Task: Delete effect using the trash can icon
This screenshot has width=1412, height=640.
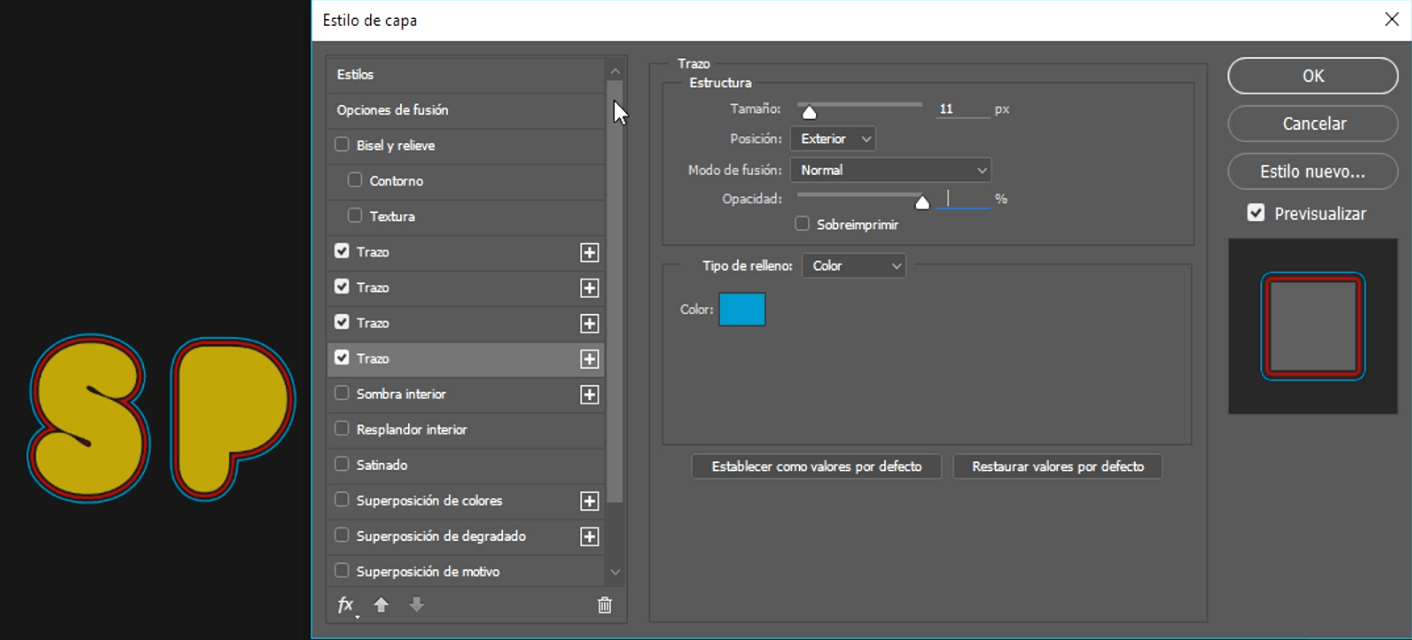Action: tap(604, 605)
